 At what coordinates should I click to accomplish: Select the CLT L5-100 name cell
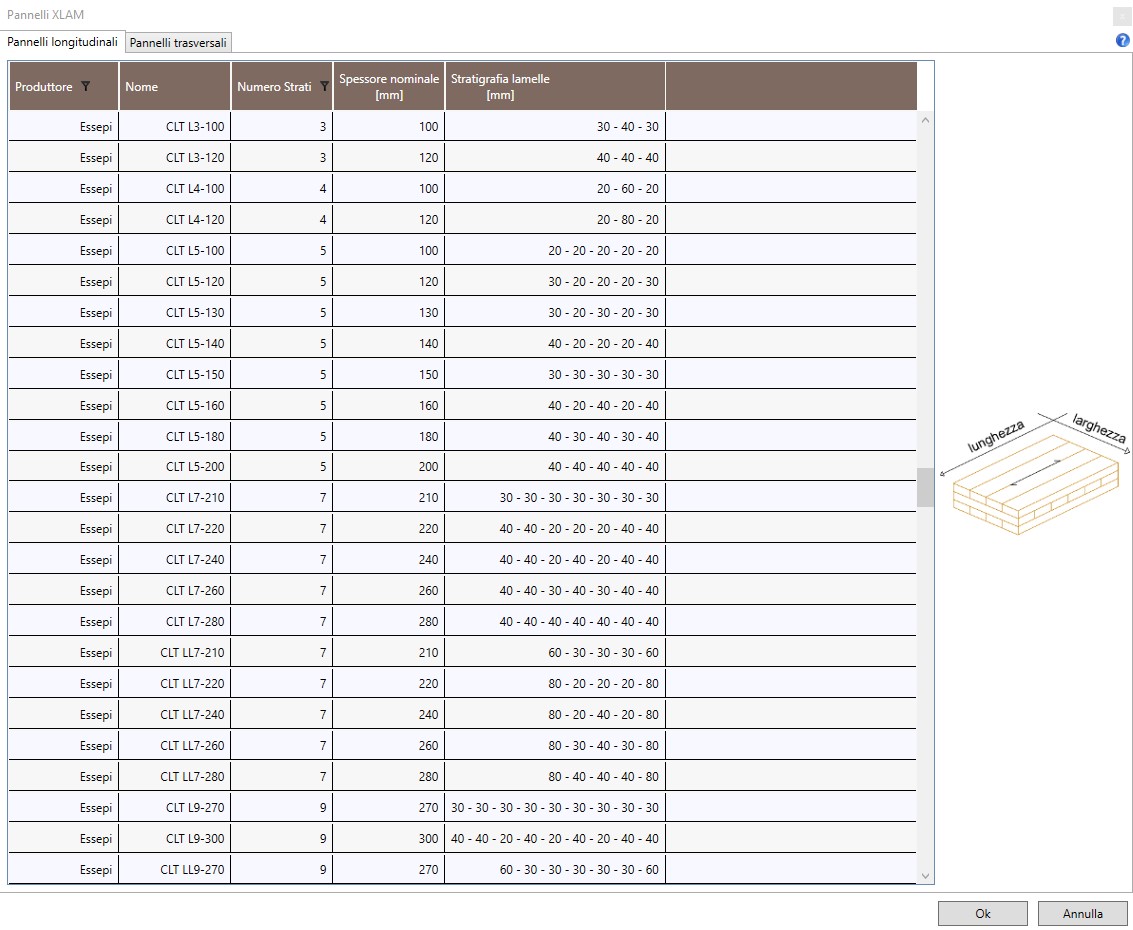pyautogui.click(x=175, y=251)
